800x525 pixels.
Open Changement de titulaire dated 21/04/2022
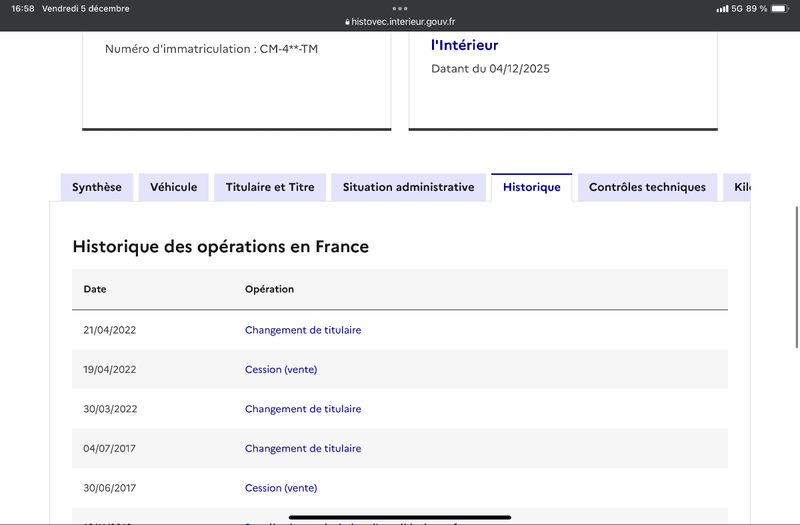click(303, 330)
